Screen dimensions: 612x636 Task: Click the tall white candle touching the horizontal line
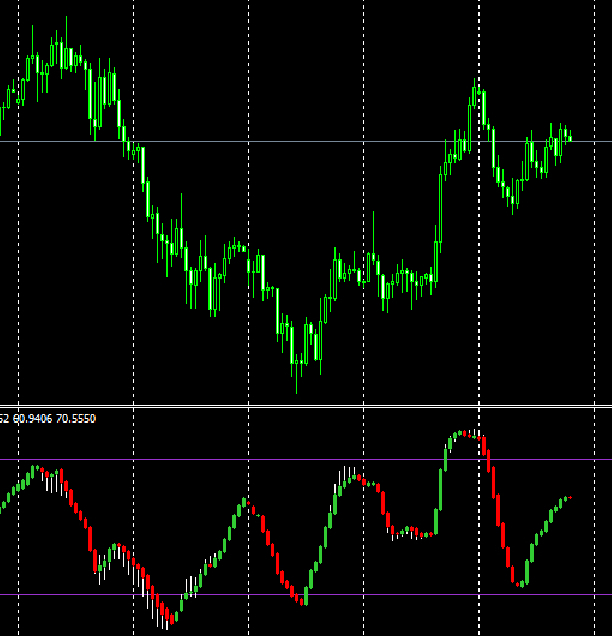click(x=143, y=165)
